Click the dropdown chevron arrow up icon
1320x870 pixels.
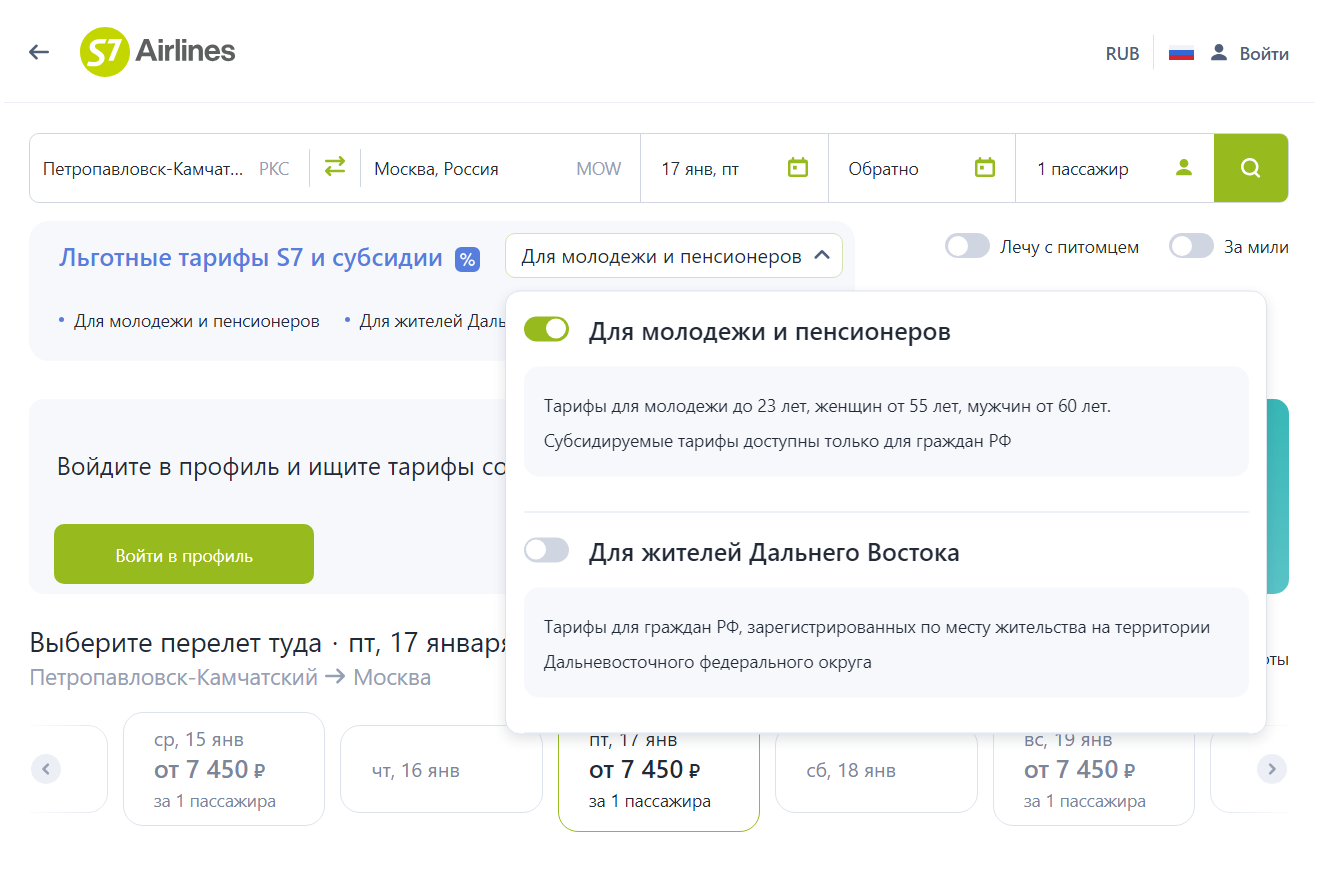822,256
